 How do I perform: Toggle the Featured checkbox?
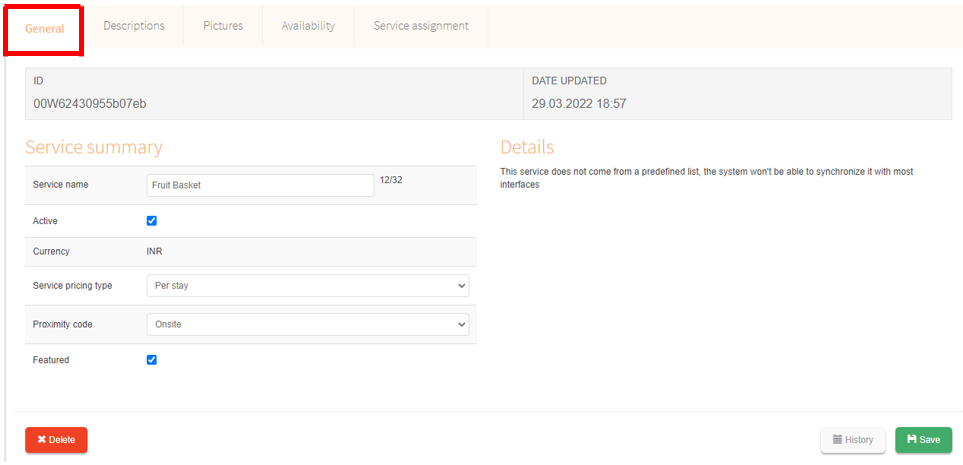tap(152, 360)
